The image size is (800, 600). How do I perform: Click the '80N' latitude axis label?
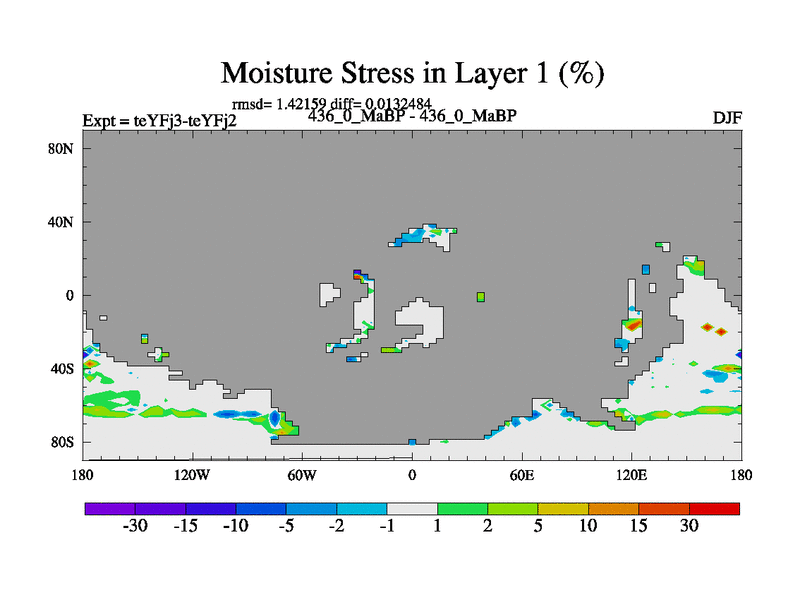point(62,149)
